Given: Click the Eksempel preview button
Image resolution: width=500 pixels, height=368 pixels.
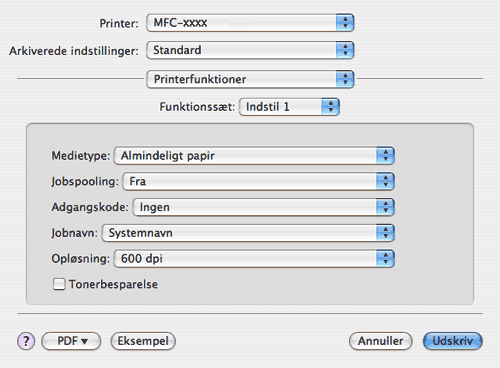Looking at the screenshot, I should pyautogui.click(x=143, y=341).
